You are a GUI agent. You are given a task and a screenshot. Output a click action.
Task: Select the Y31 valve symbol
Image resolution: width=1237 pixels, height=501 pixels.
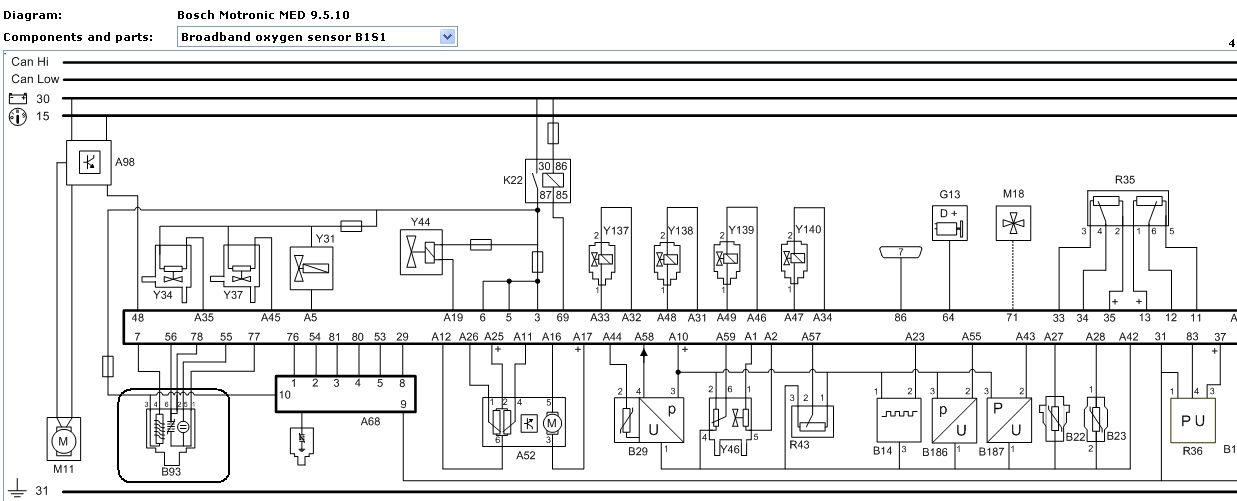pyautogui.click(x=311, y=267)
